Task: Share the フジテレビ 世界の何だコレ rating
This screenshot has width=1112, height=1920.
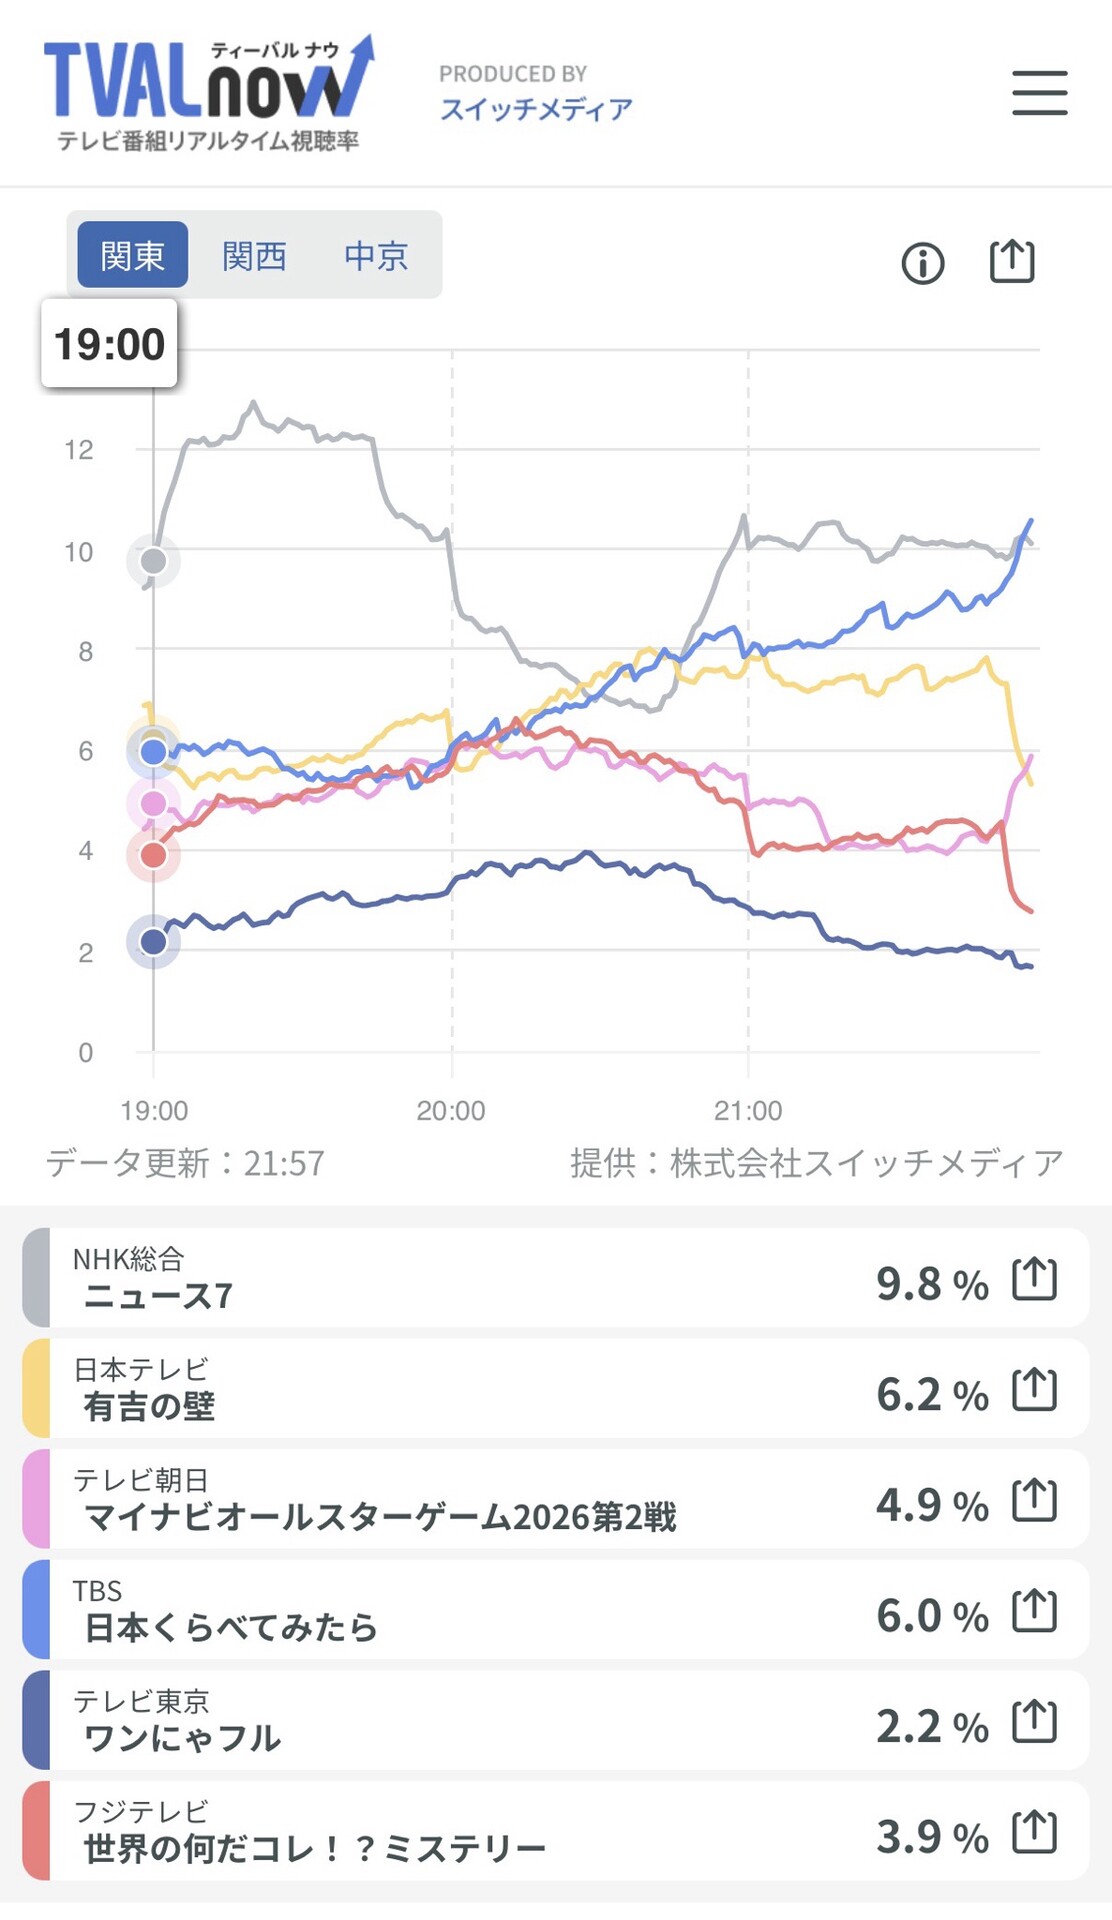Action: point(1034,1832)
